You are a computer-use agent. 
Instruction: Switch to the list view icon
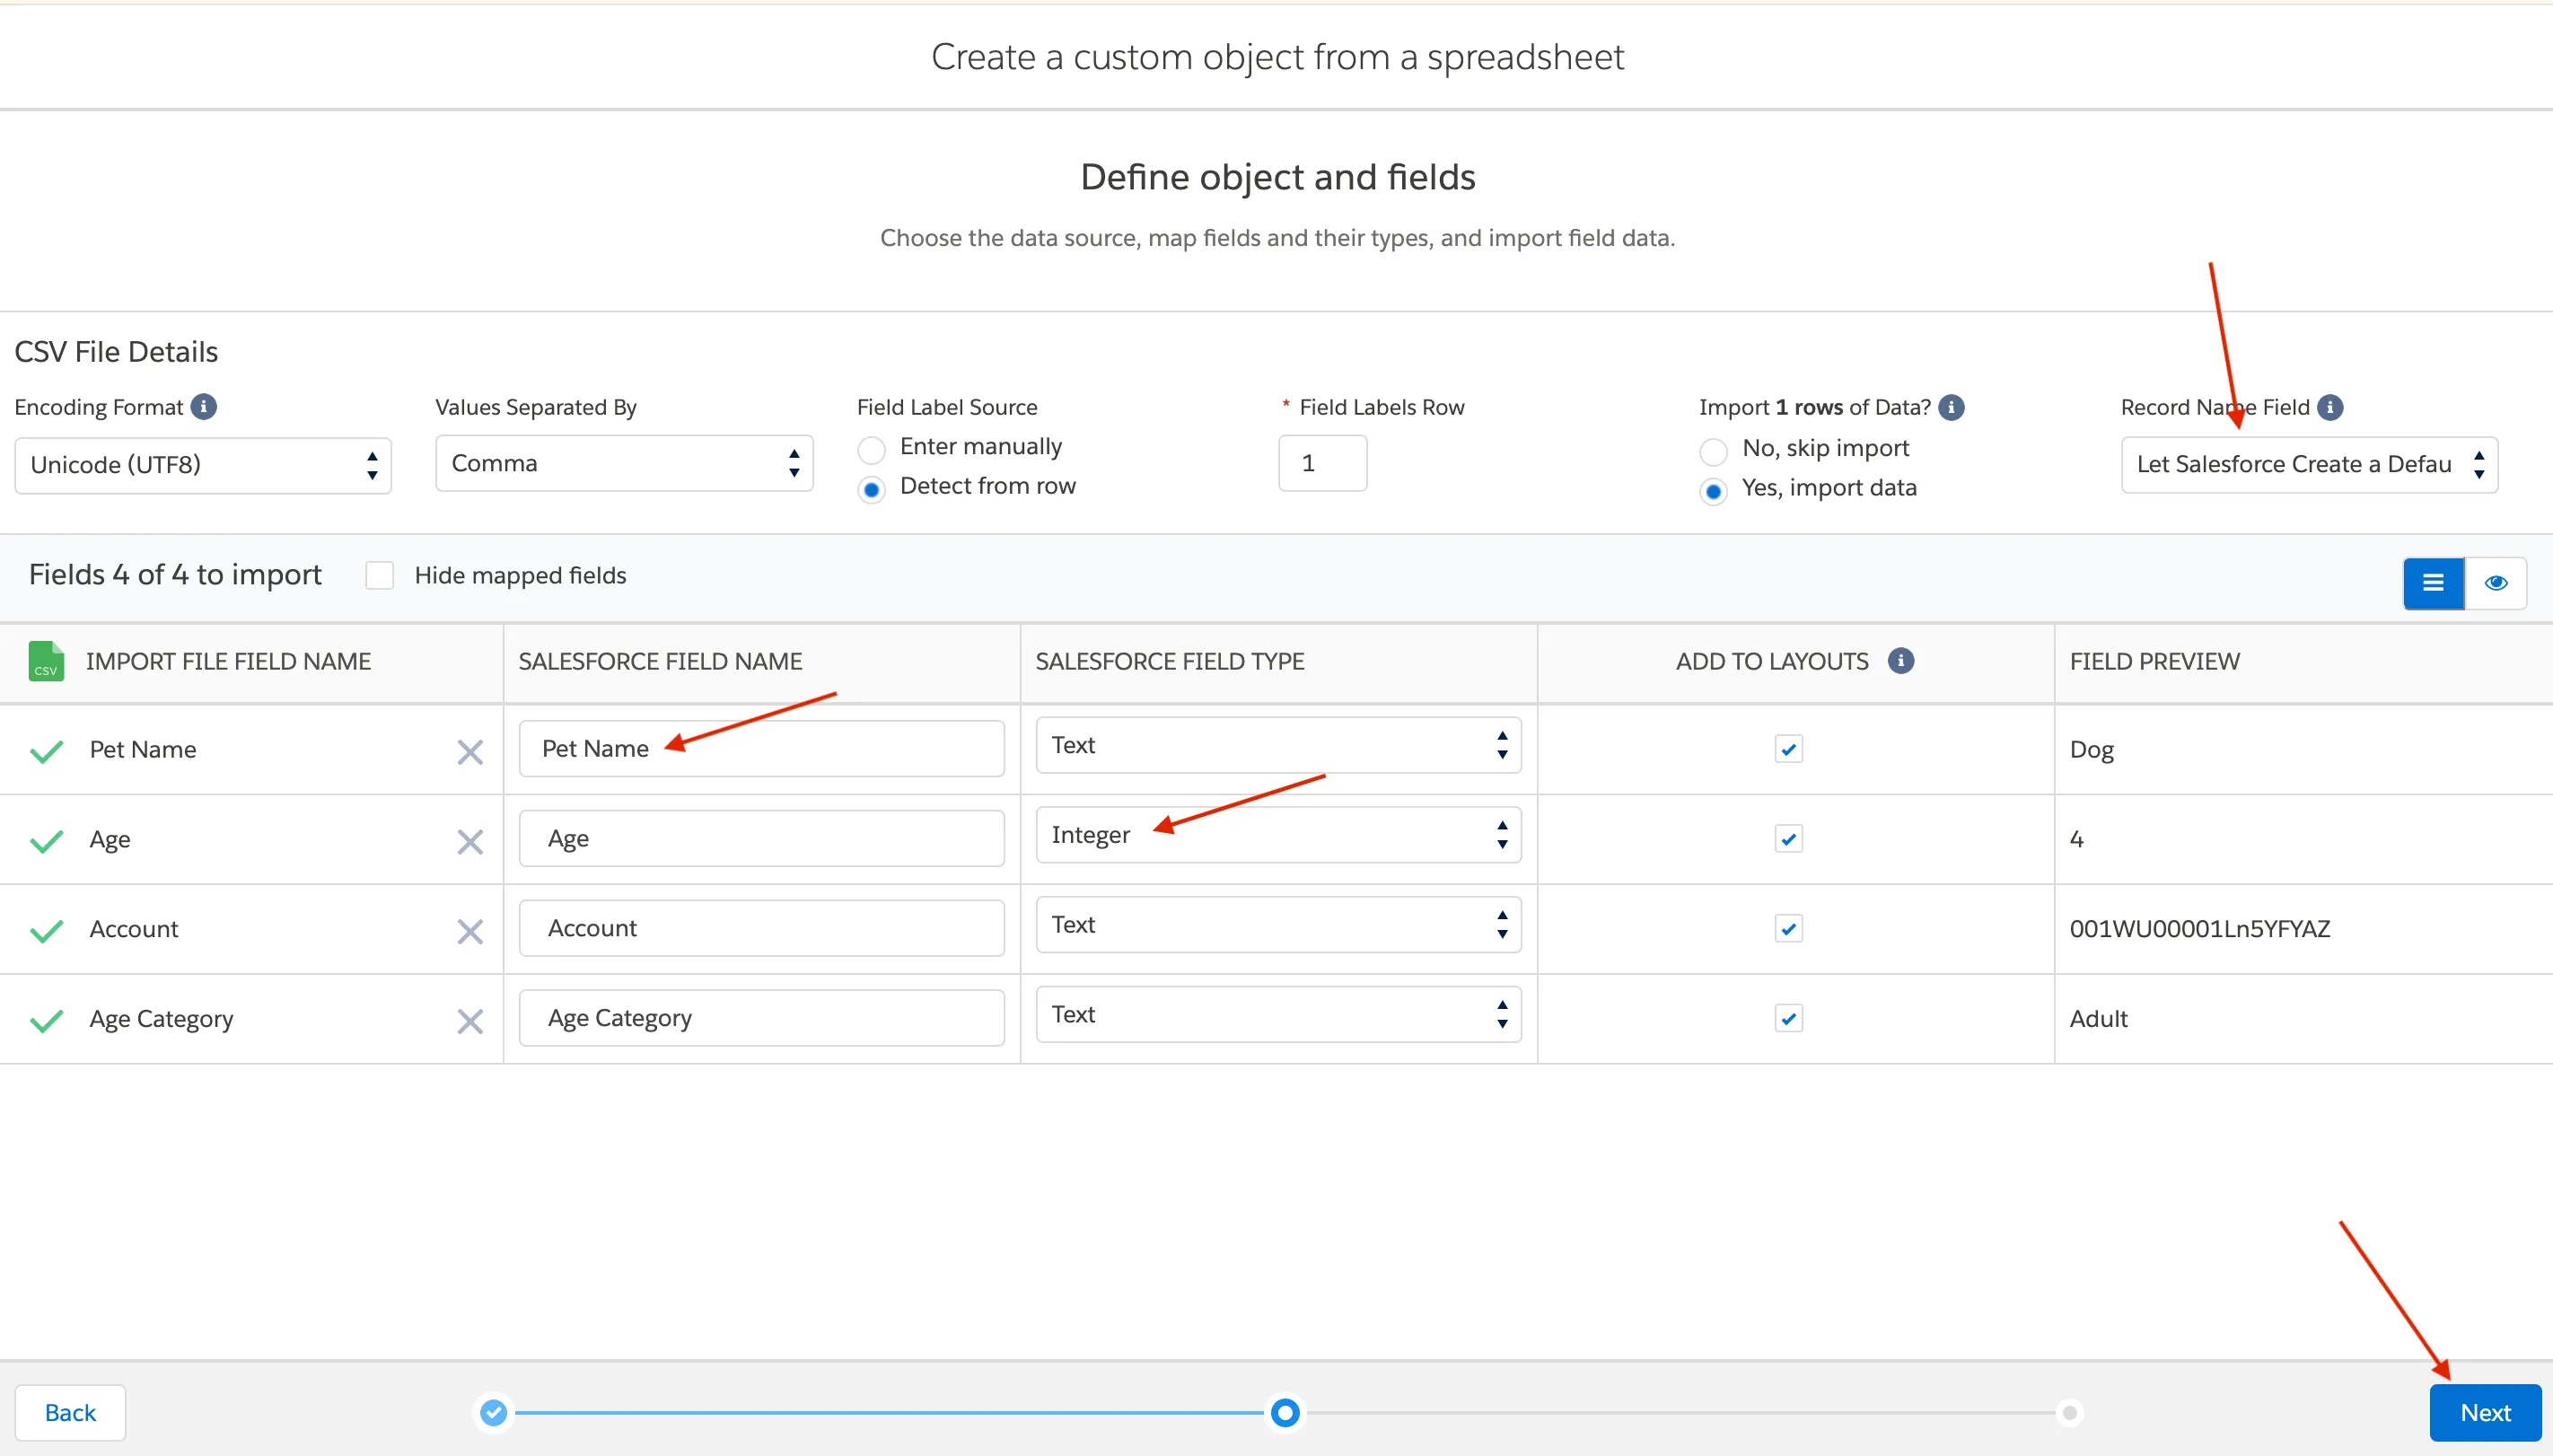coord(2433,583)
